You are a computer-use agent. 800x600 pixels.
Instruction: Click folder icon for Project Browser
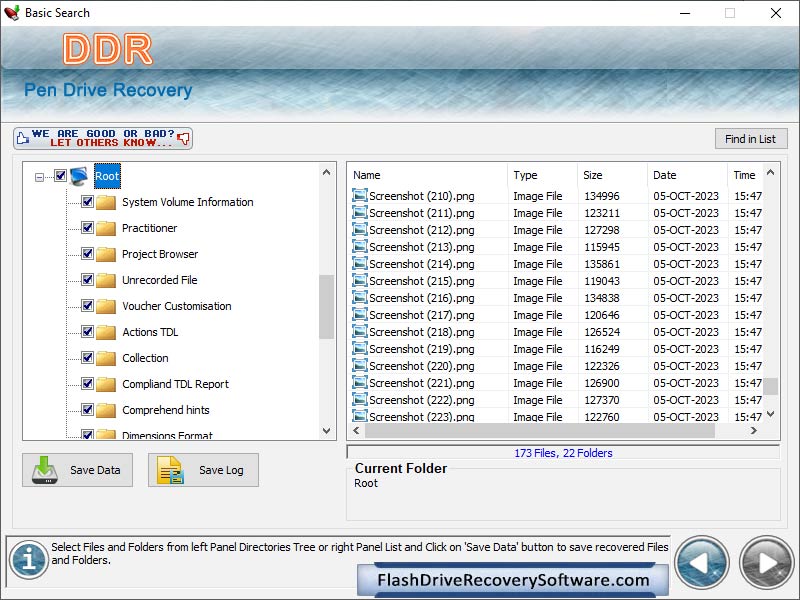click(x=106, y=254)
